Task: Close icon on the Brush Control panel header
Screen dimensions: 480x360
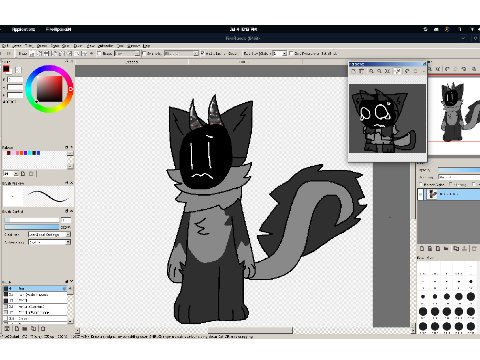Action: coord(71,211)
